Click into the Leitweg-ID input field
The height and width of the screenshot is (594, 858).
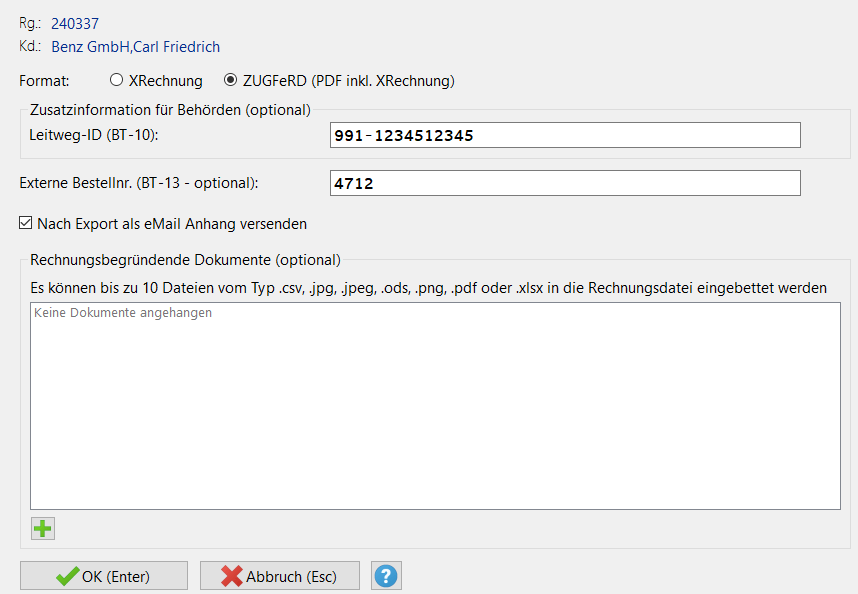click(565, 135)
